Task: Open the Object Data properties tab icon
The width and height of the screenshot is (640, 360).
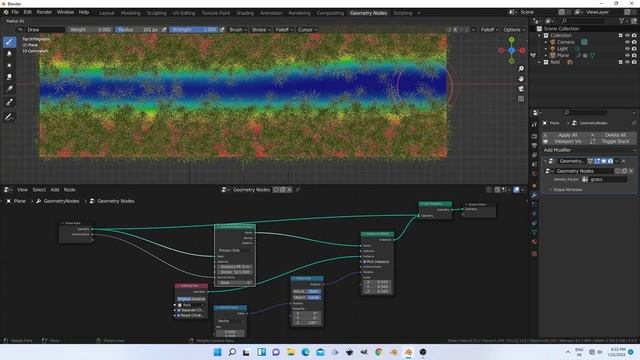Action: 534,232
